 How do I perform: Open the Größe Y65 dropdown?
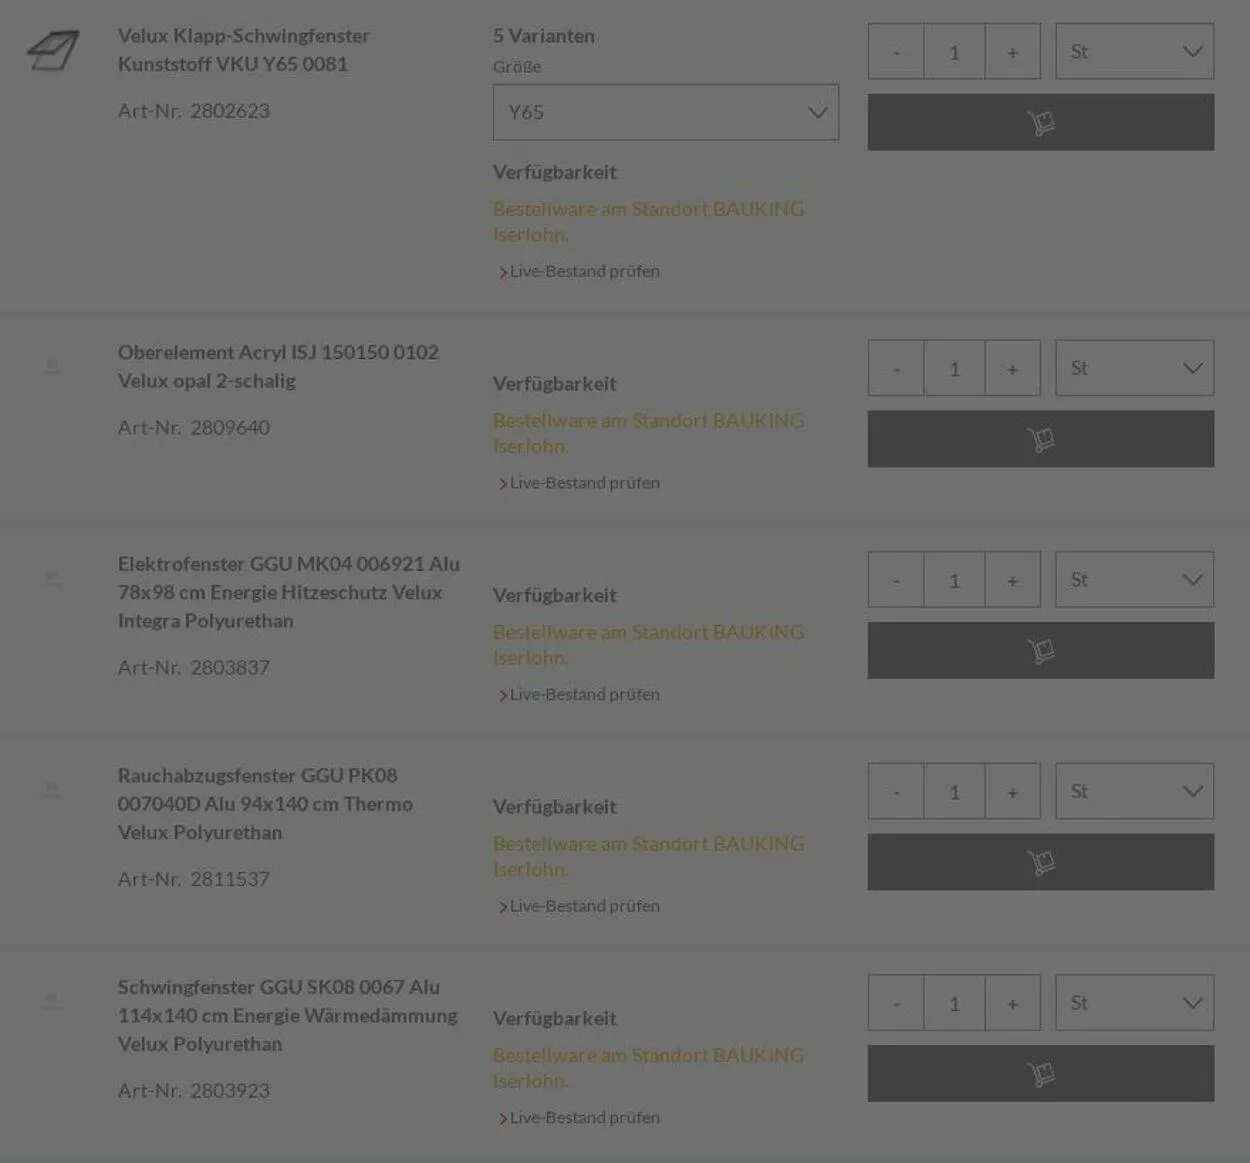click(665, 112)
